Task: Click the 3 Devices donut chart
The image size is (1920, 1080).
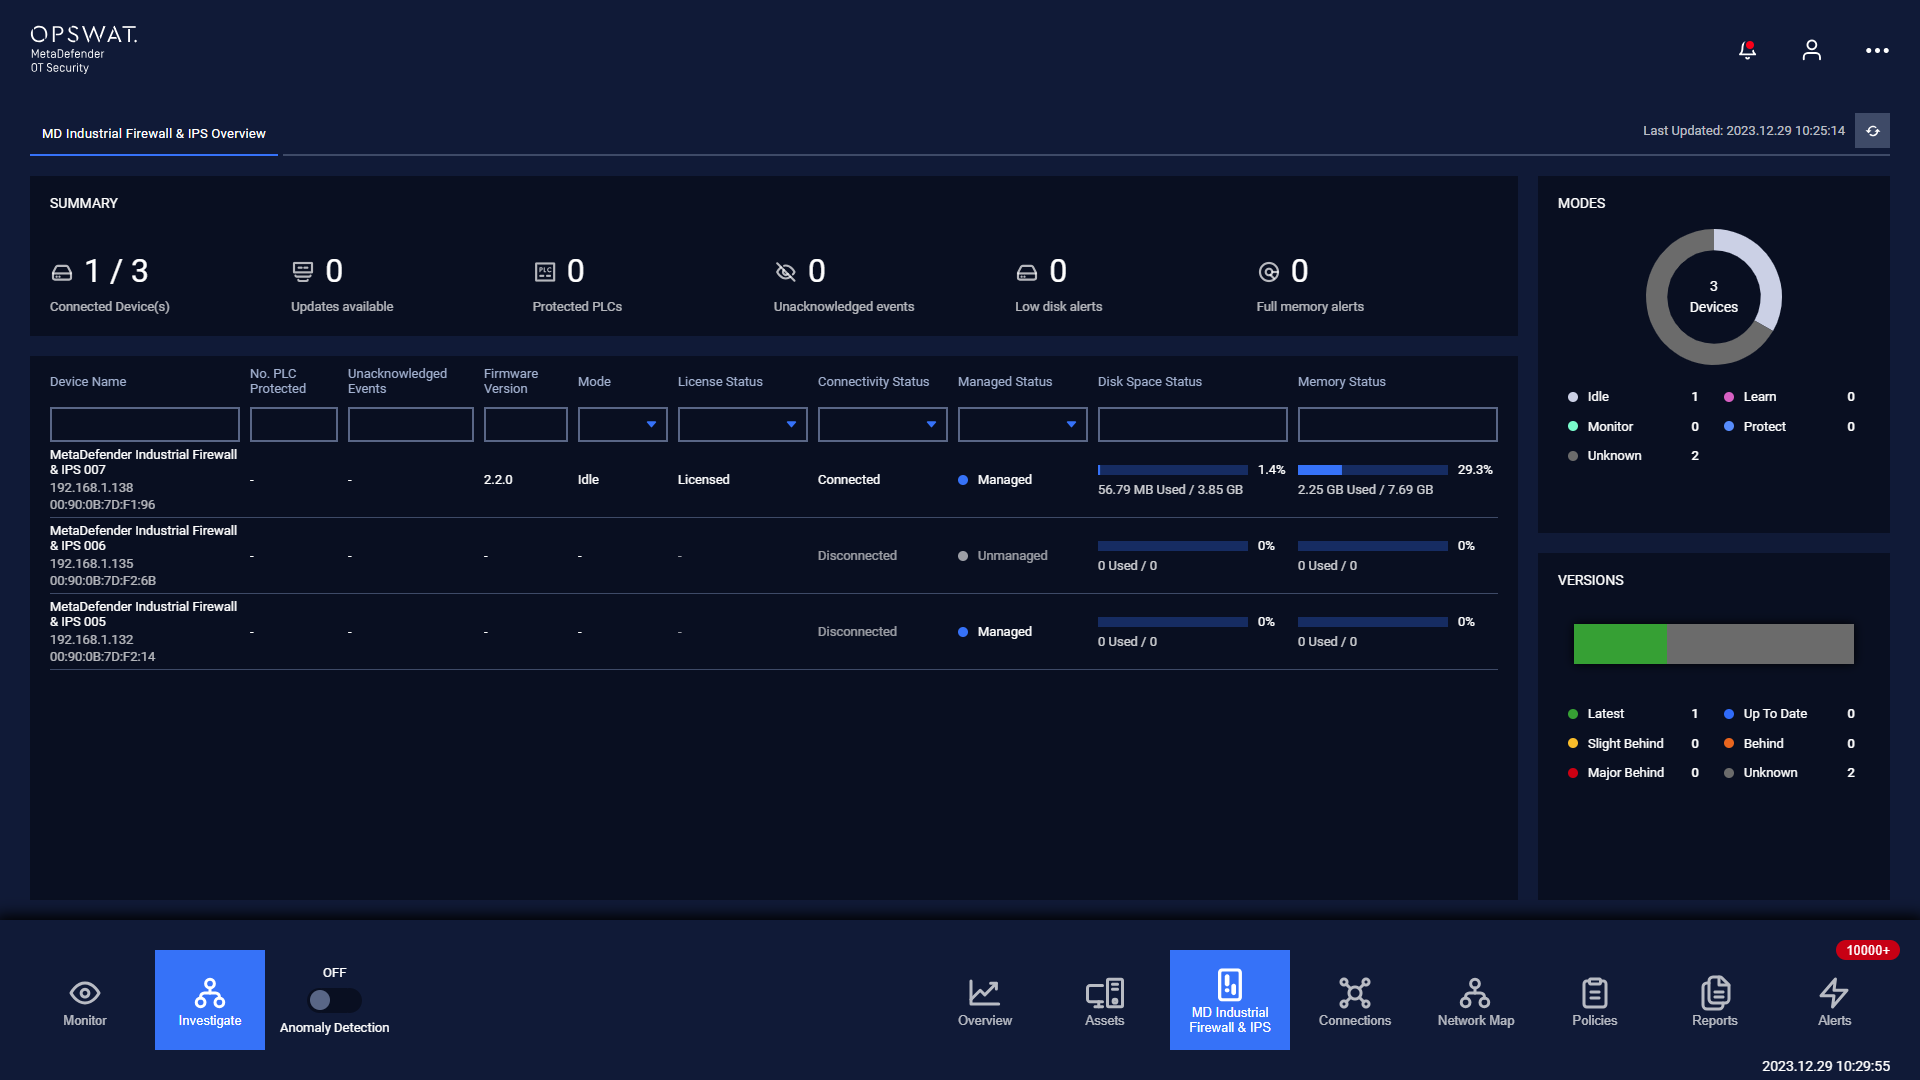Action: 1714,297
